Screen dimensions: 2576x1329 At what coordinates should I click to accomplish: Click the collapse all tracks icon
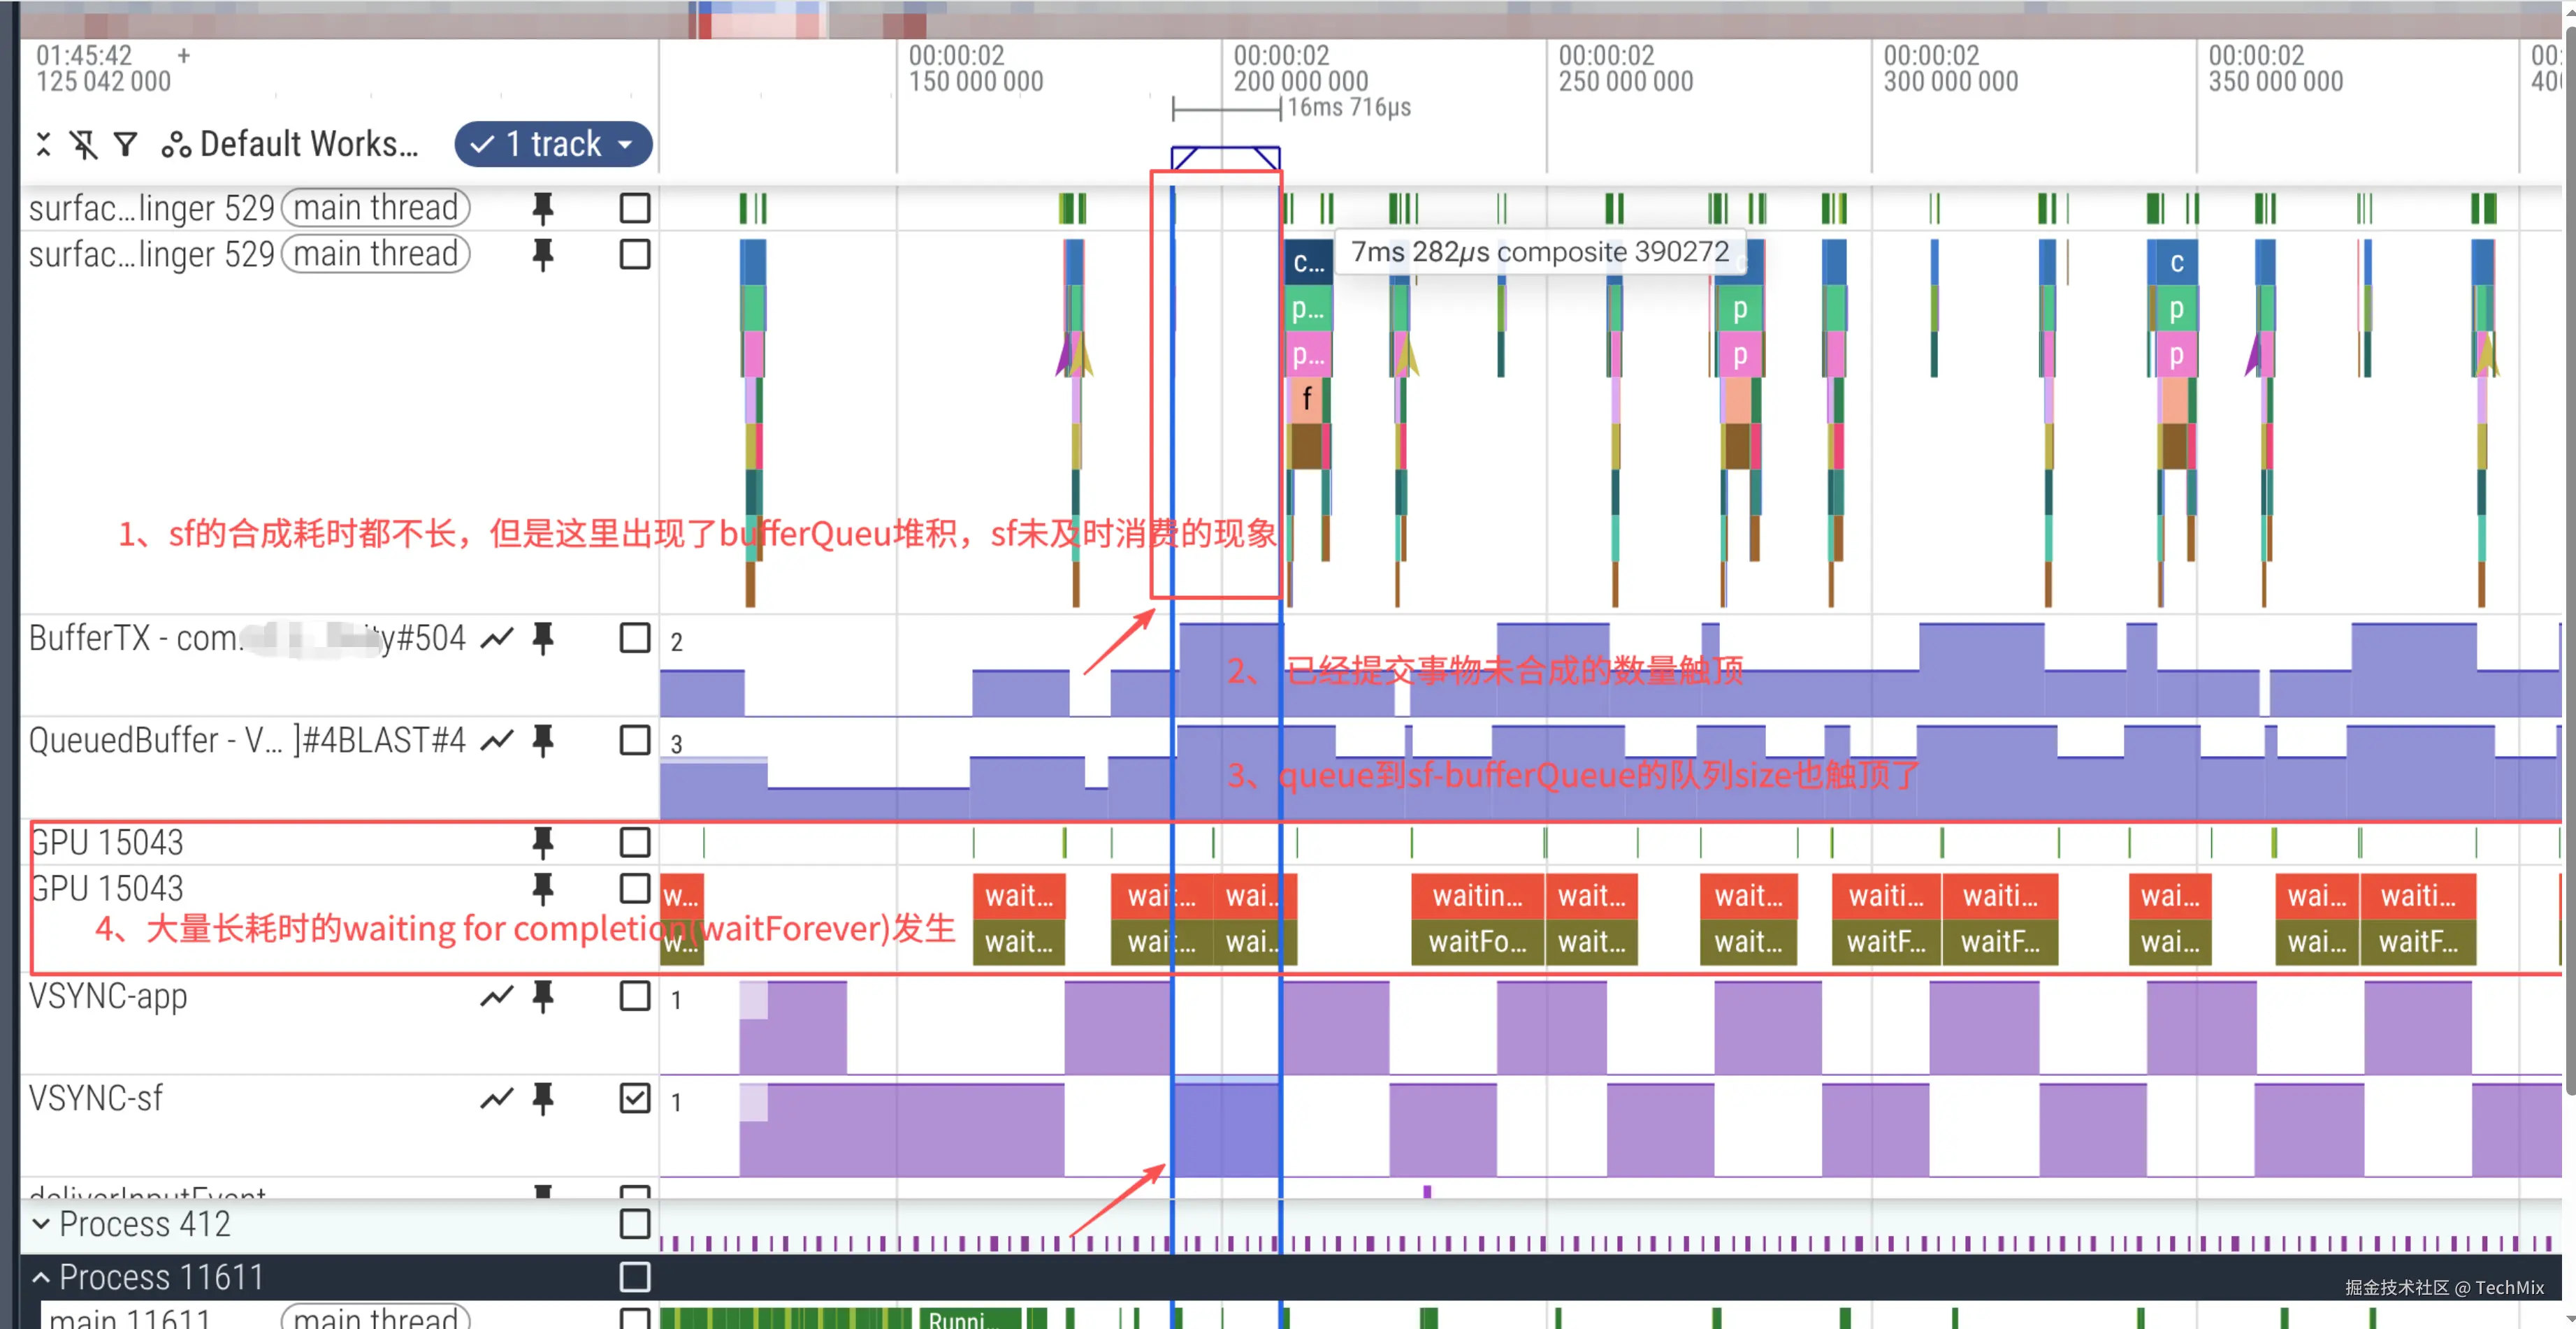(43, 144)
